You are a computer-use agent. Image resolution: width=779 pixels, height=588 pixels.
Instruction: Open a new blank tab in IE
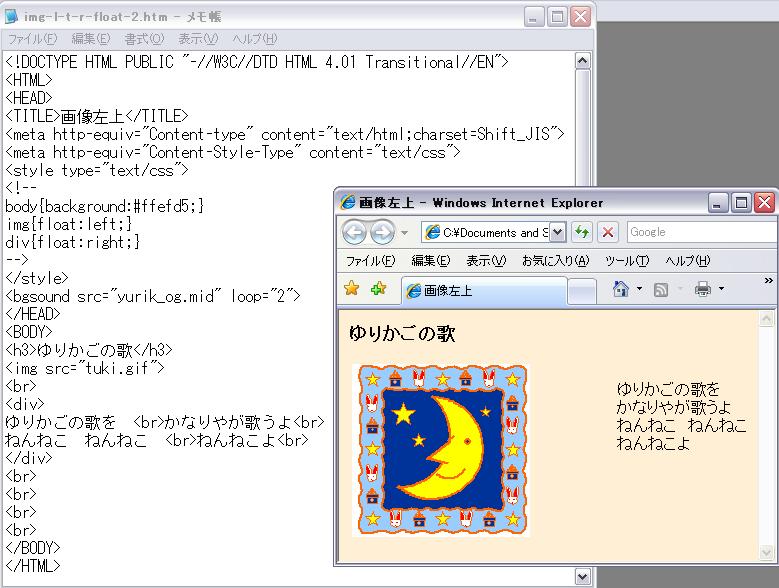click(x=582, y=291)
